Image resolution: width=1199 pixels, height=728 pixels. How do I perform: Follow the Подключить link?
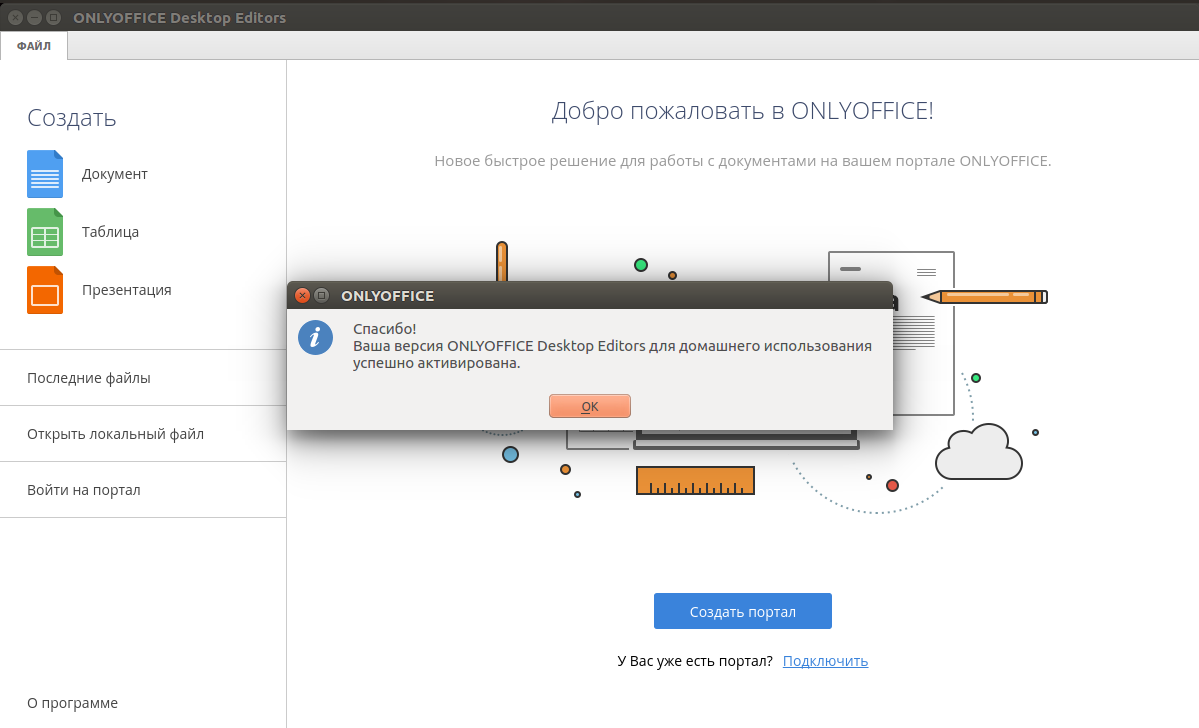tap(824, 661)
